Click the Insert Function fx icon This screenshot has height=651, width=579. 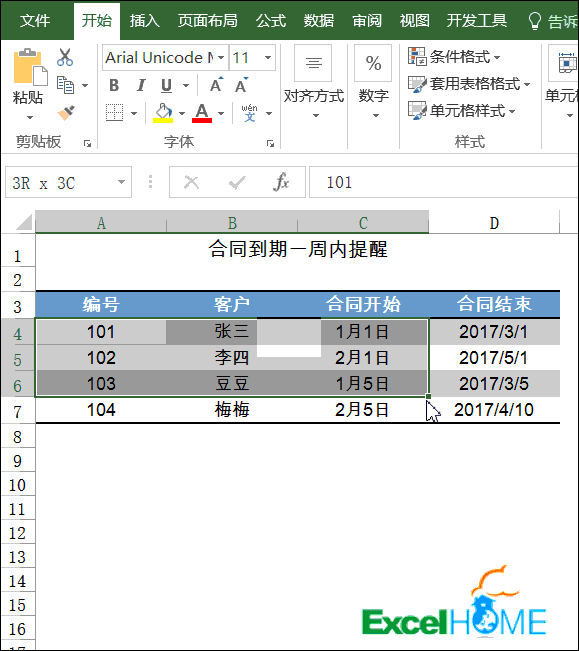(x=281, y=182)
